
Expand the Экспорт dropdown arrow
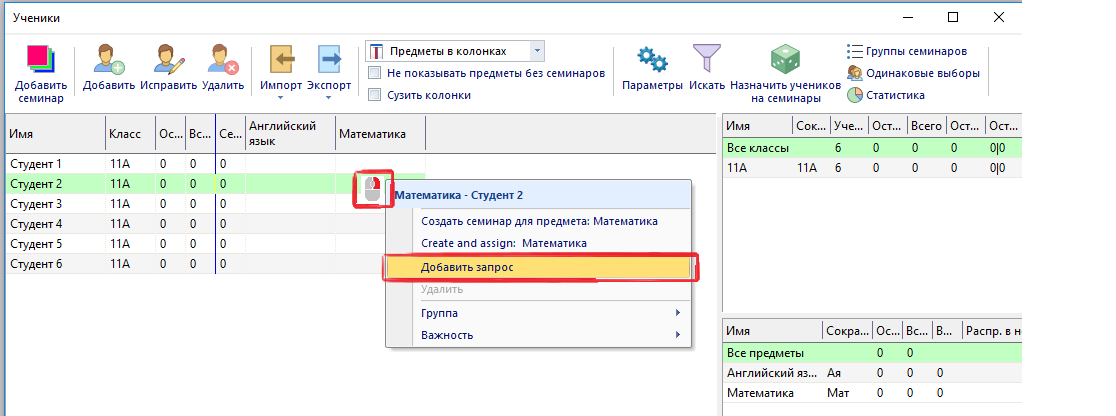point(328,98)
